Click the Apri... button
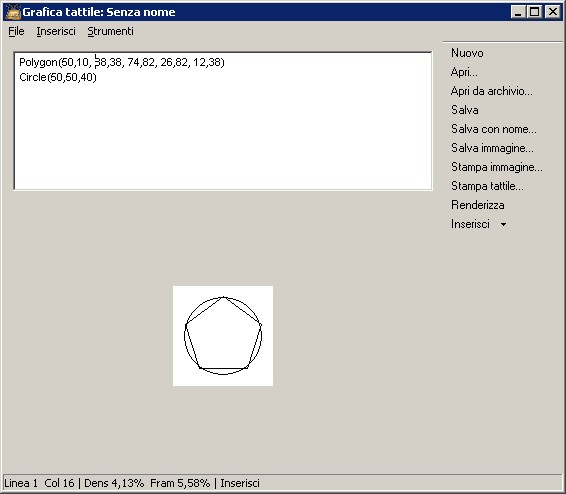Image resolution: width=566 pixels, height=494 pixels. point(464,72)
